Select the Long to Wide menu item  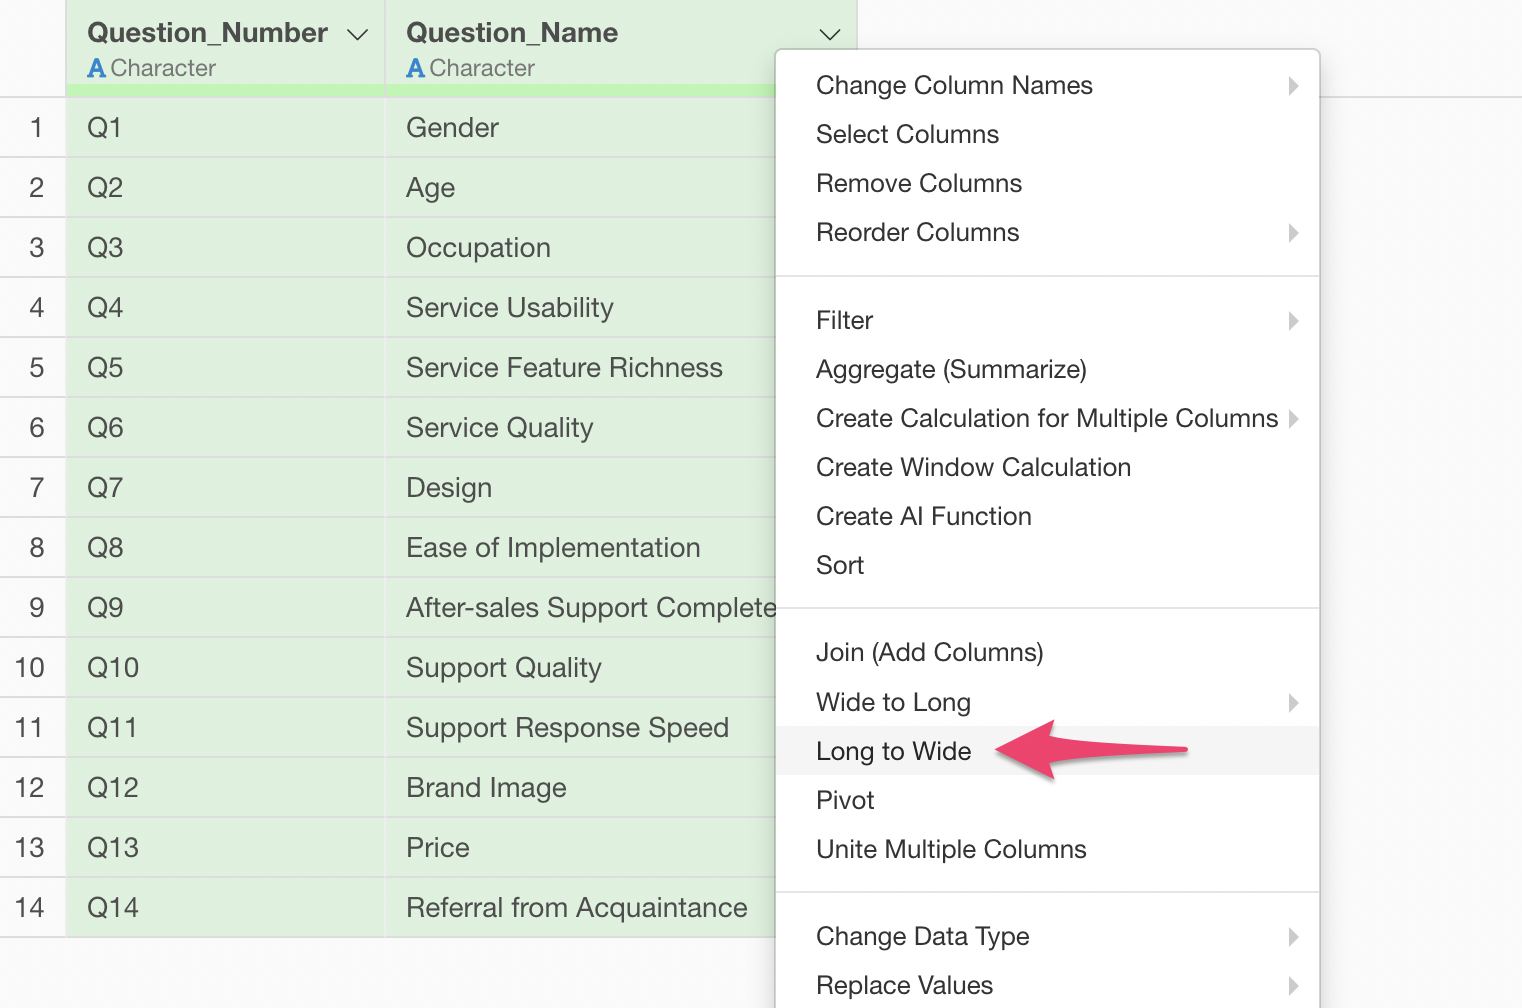click(893, 751)
